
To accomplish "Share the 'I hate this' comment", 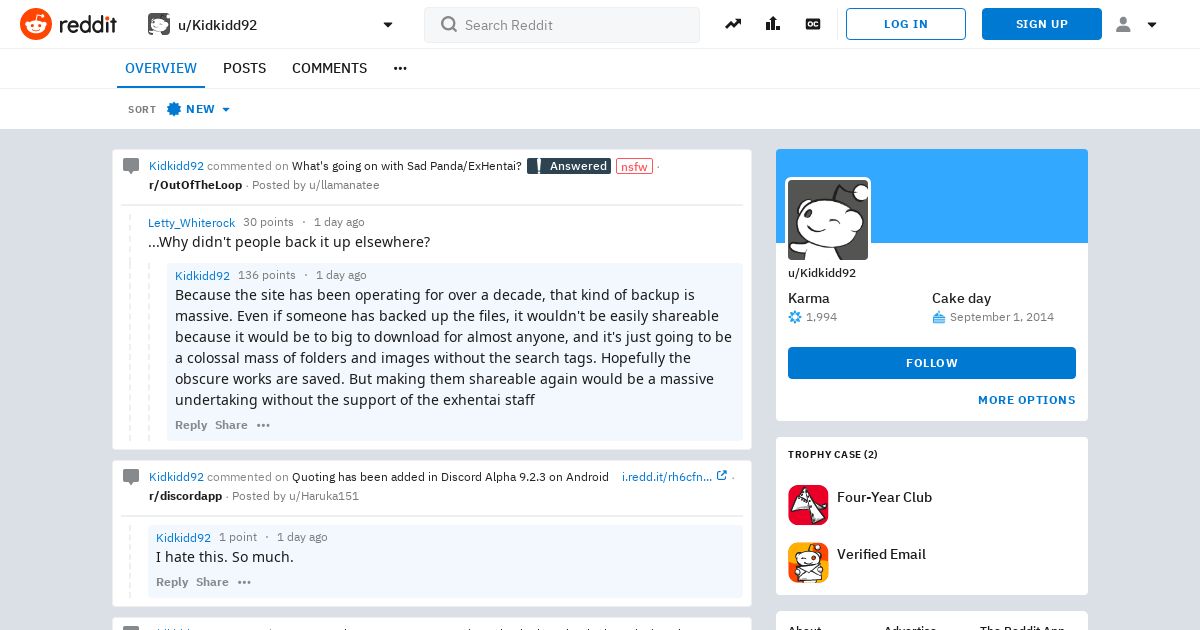I will click(x=212, y=582).
